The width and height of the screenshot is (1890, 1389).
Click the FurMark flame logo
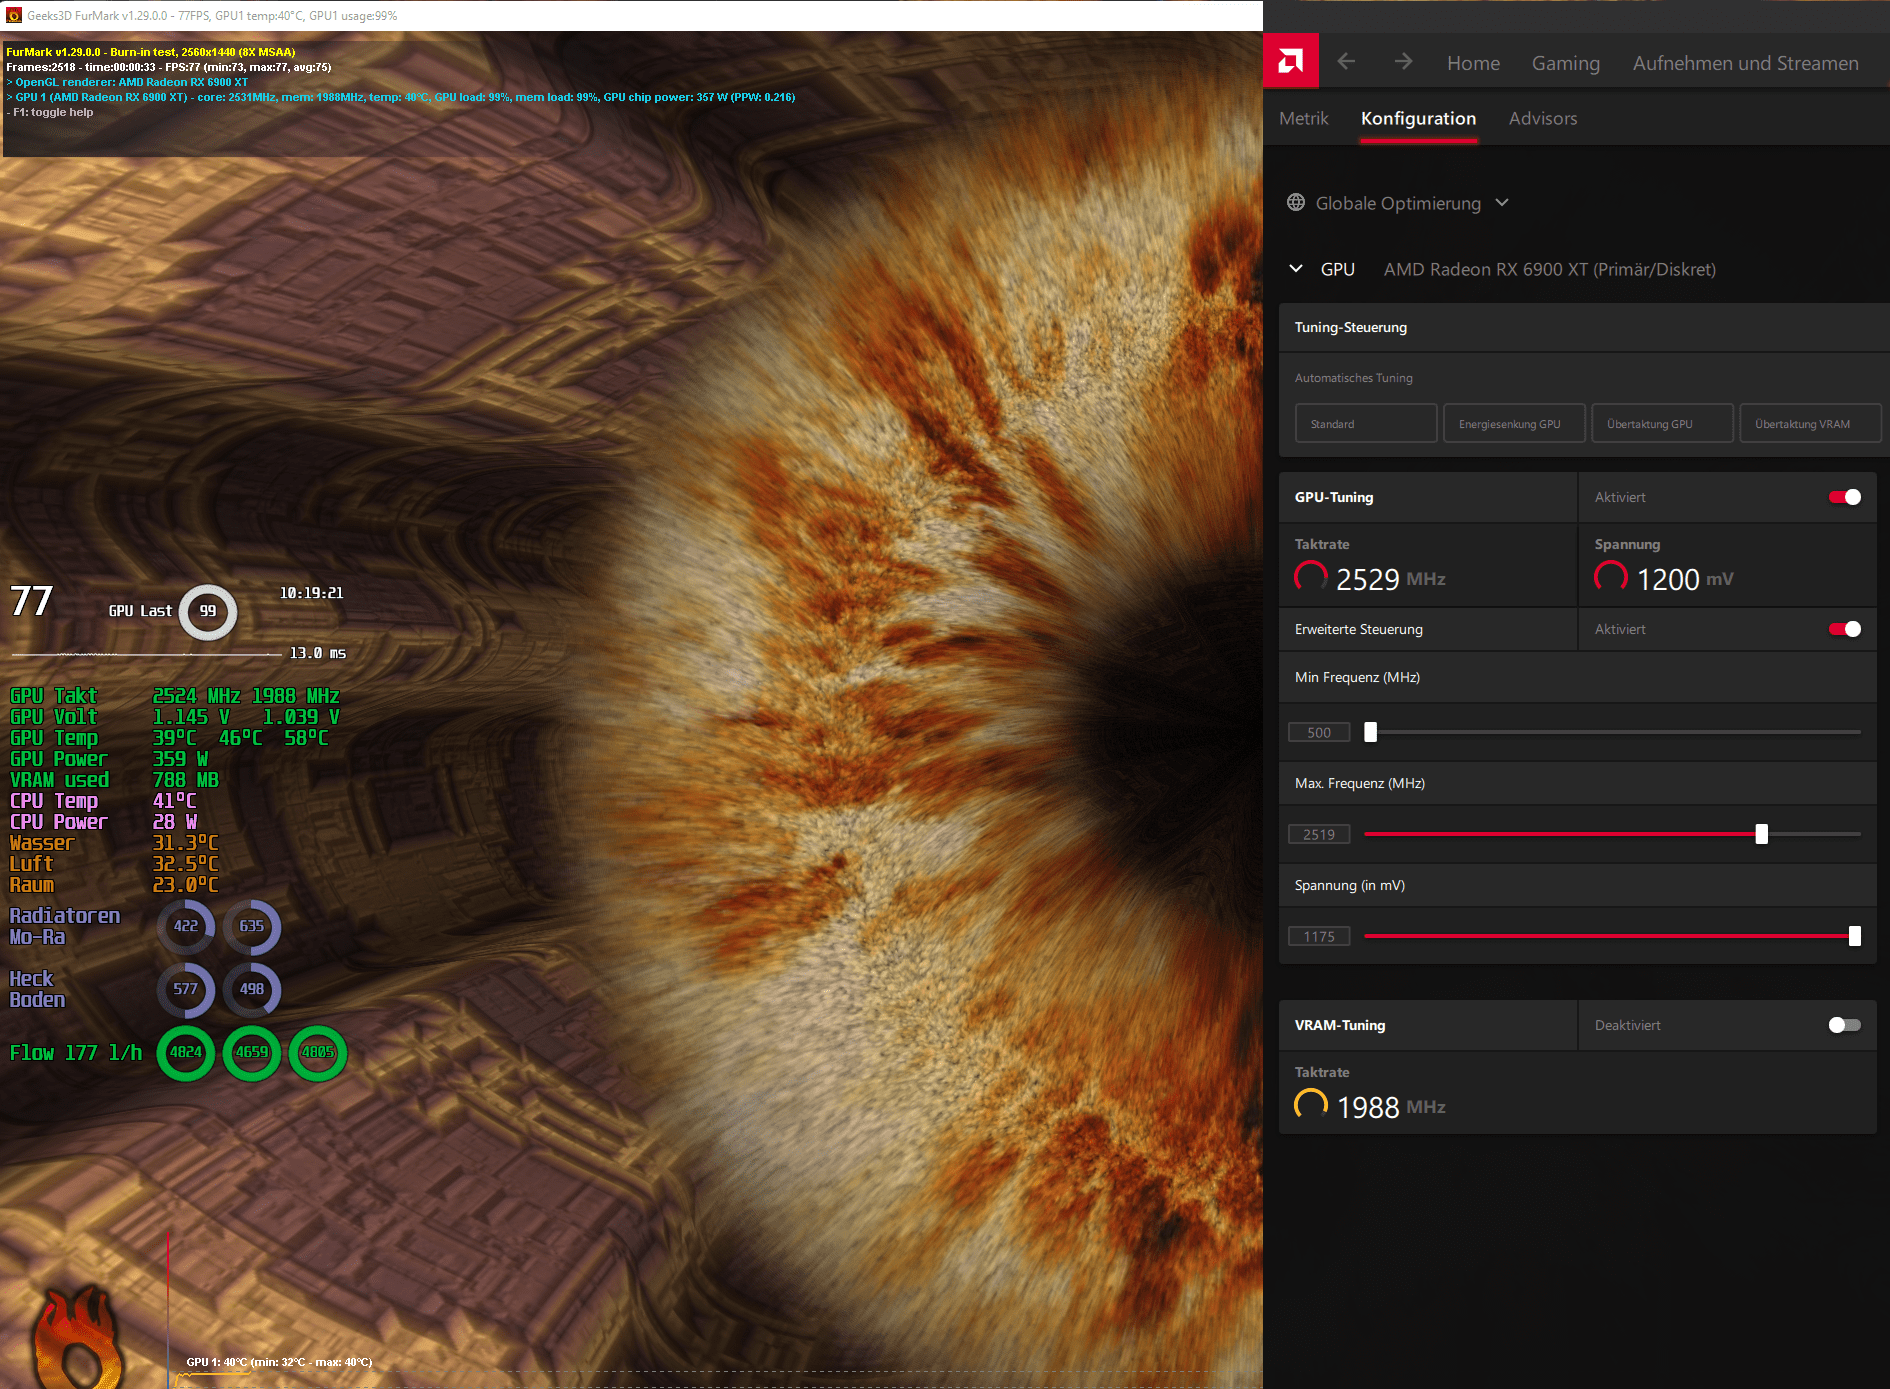click(x=80, y=1338)
